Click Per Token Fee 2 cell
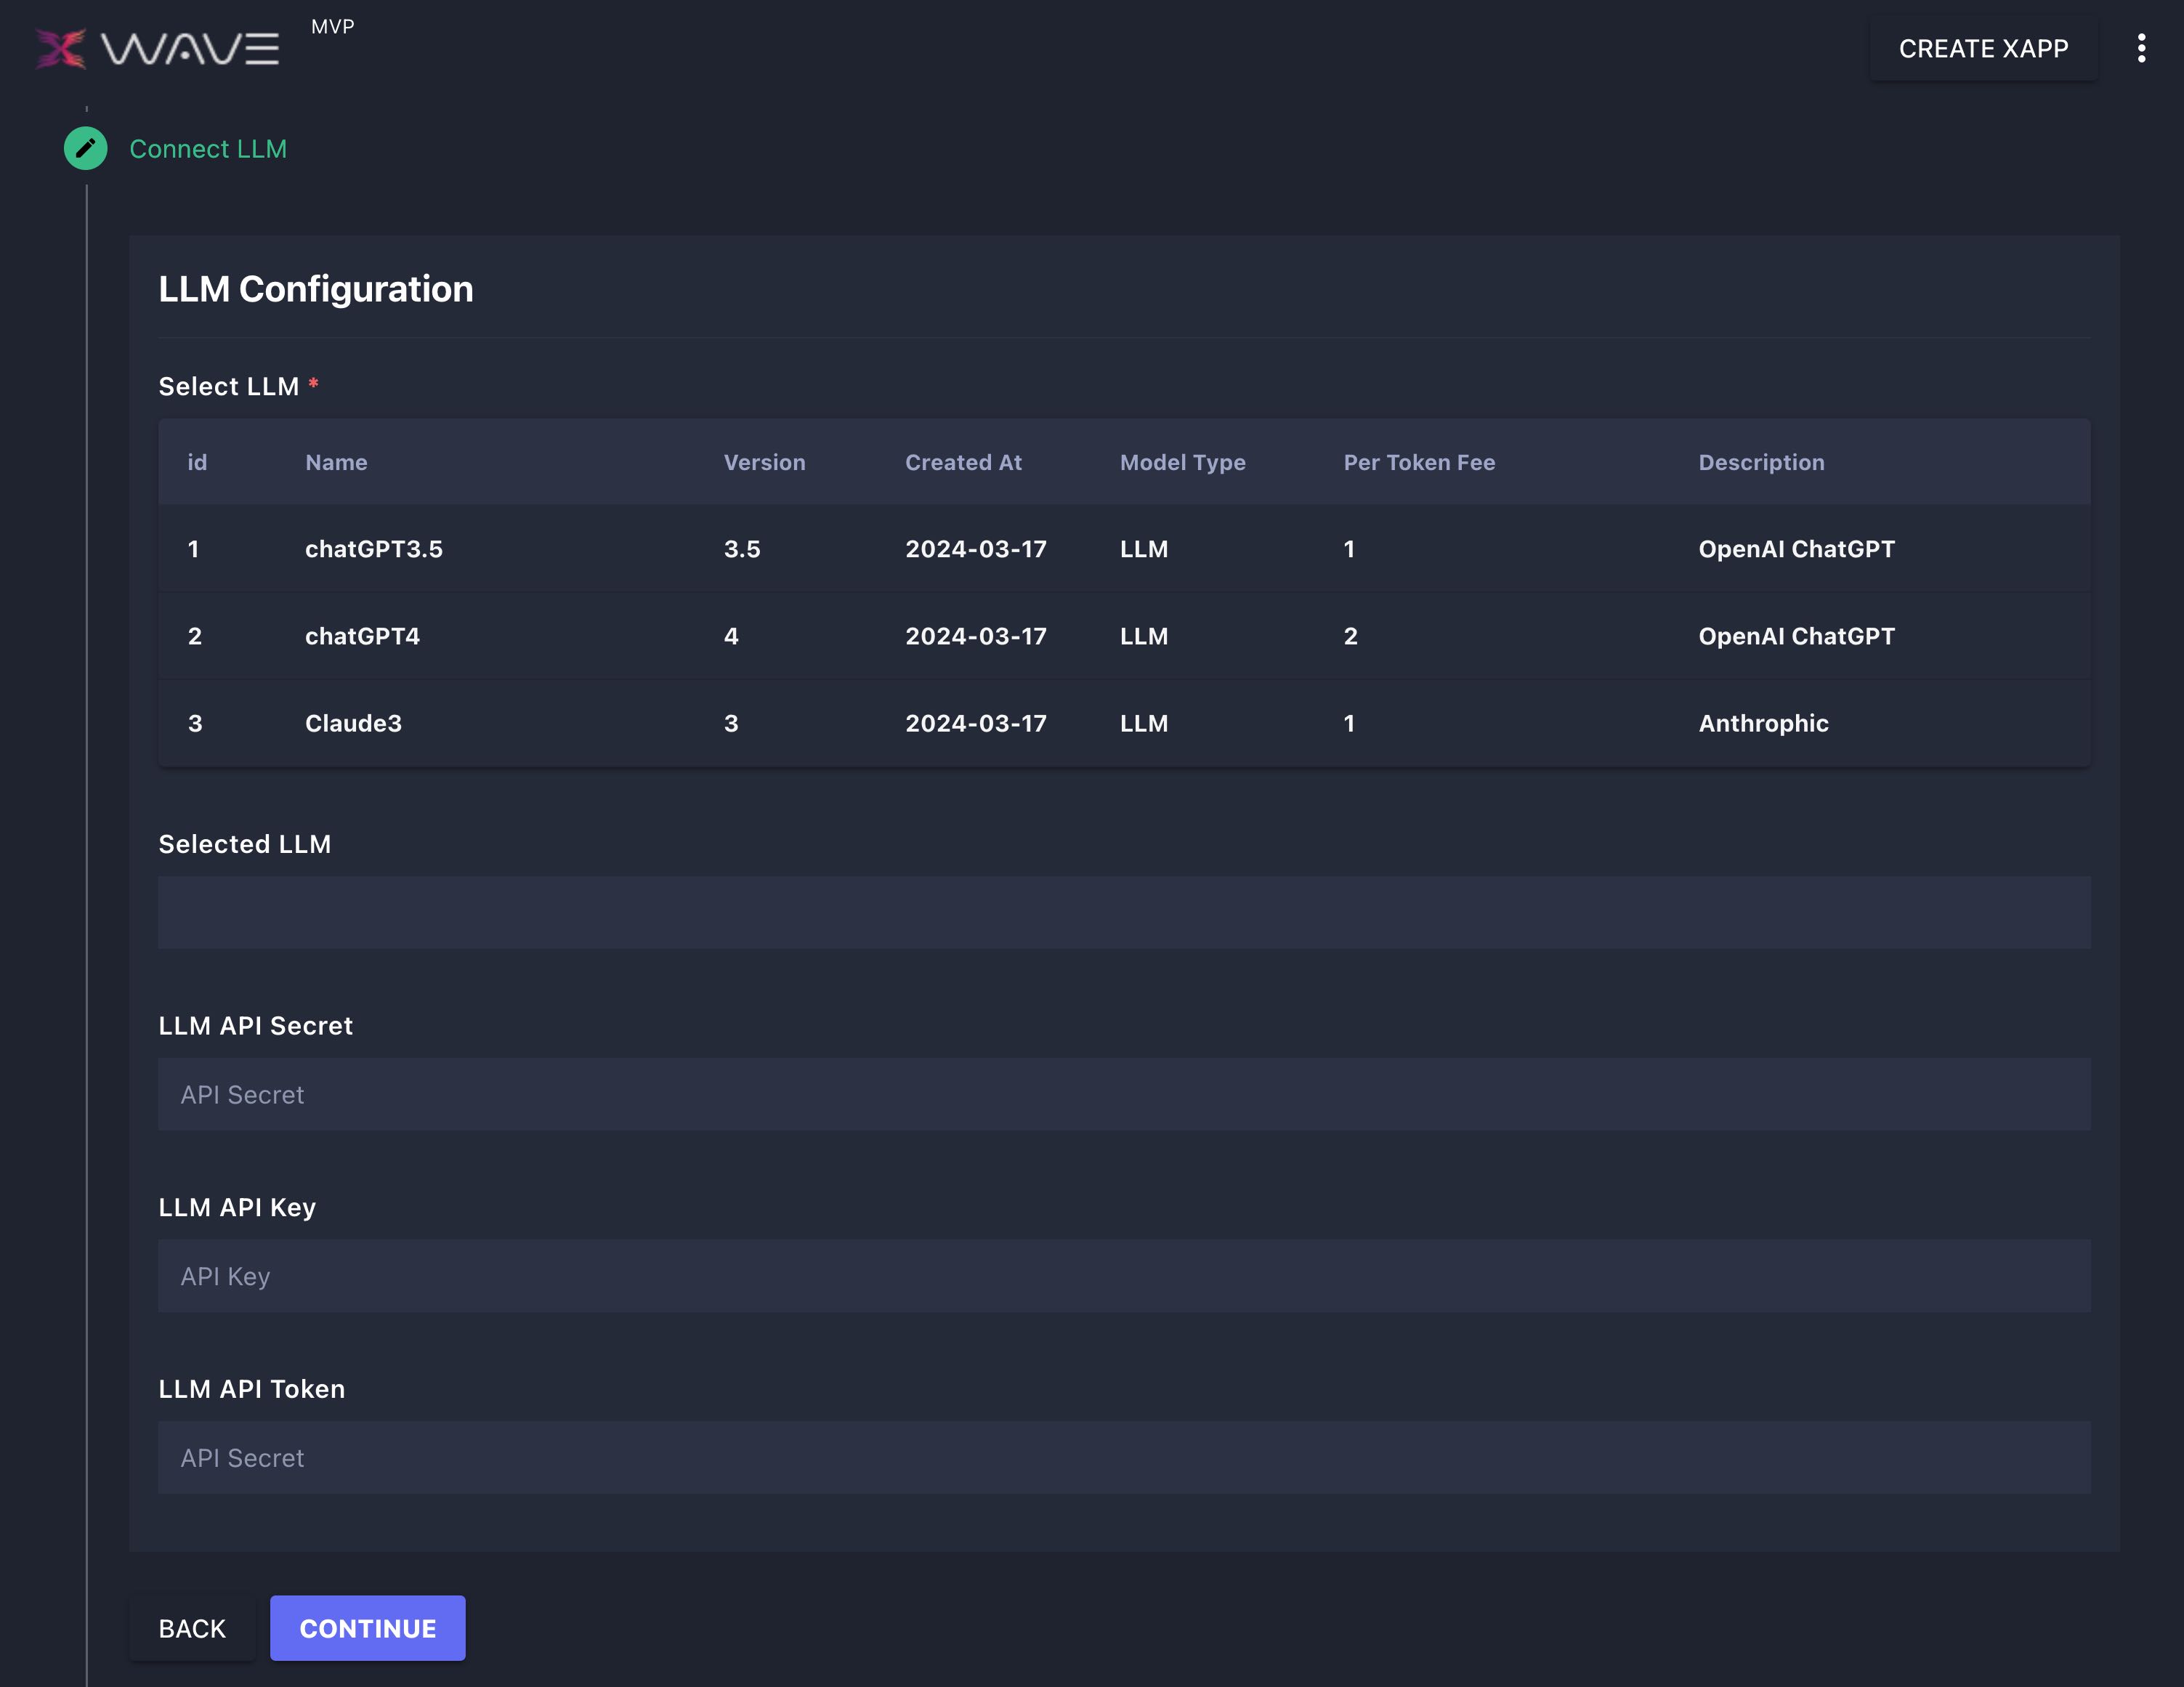The height and width of the screenshot is (1687, 2184). pyautogui.click(x=1350, y=636)
